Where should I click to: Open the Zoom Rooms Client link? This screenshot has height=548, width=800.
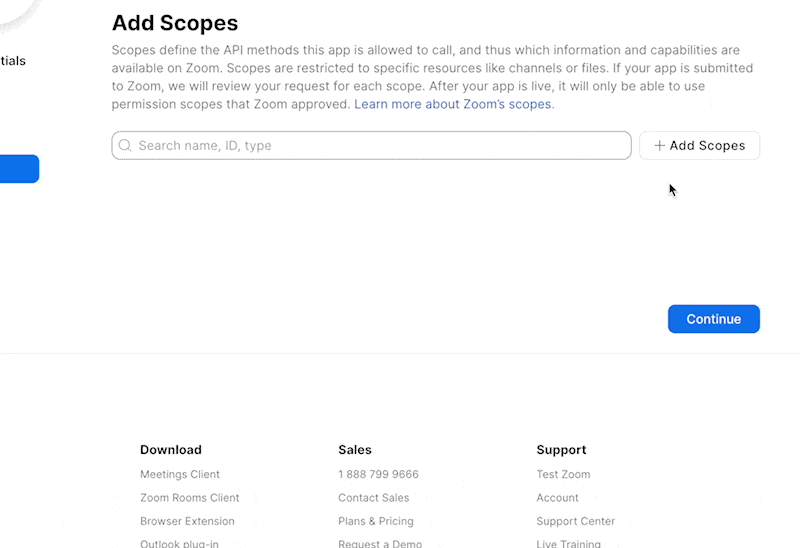click(x=190, y=498)
